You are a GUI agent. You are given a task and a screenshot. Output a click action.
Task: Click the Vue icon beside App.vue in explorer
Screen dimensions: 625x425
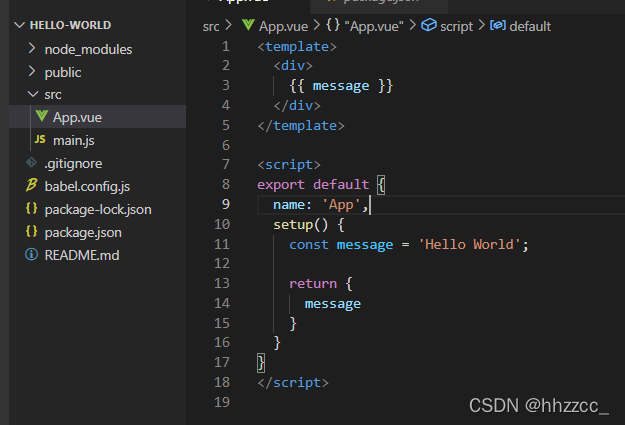[x=42, y=116]
